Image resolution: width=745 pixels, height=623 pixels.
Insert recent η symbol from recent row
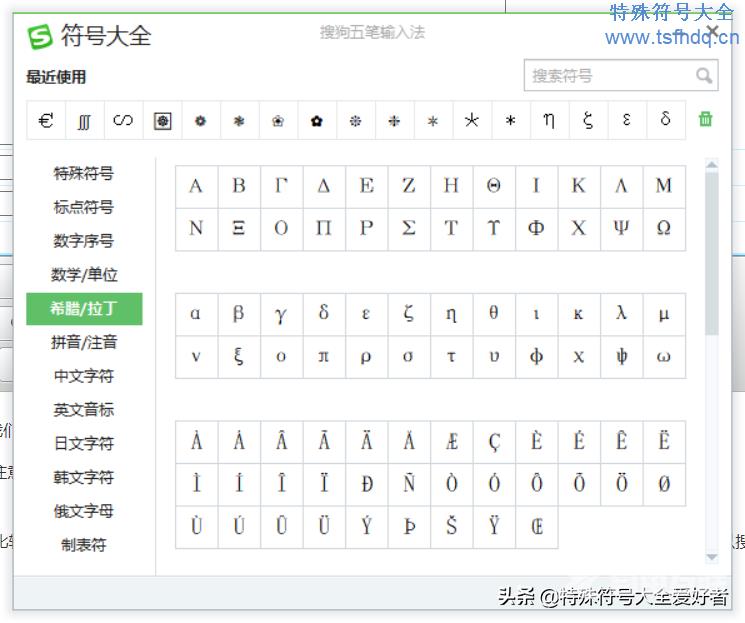[549, 120]
